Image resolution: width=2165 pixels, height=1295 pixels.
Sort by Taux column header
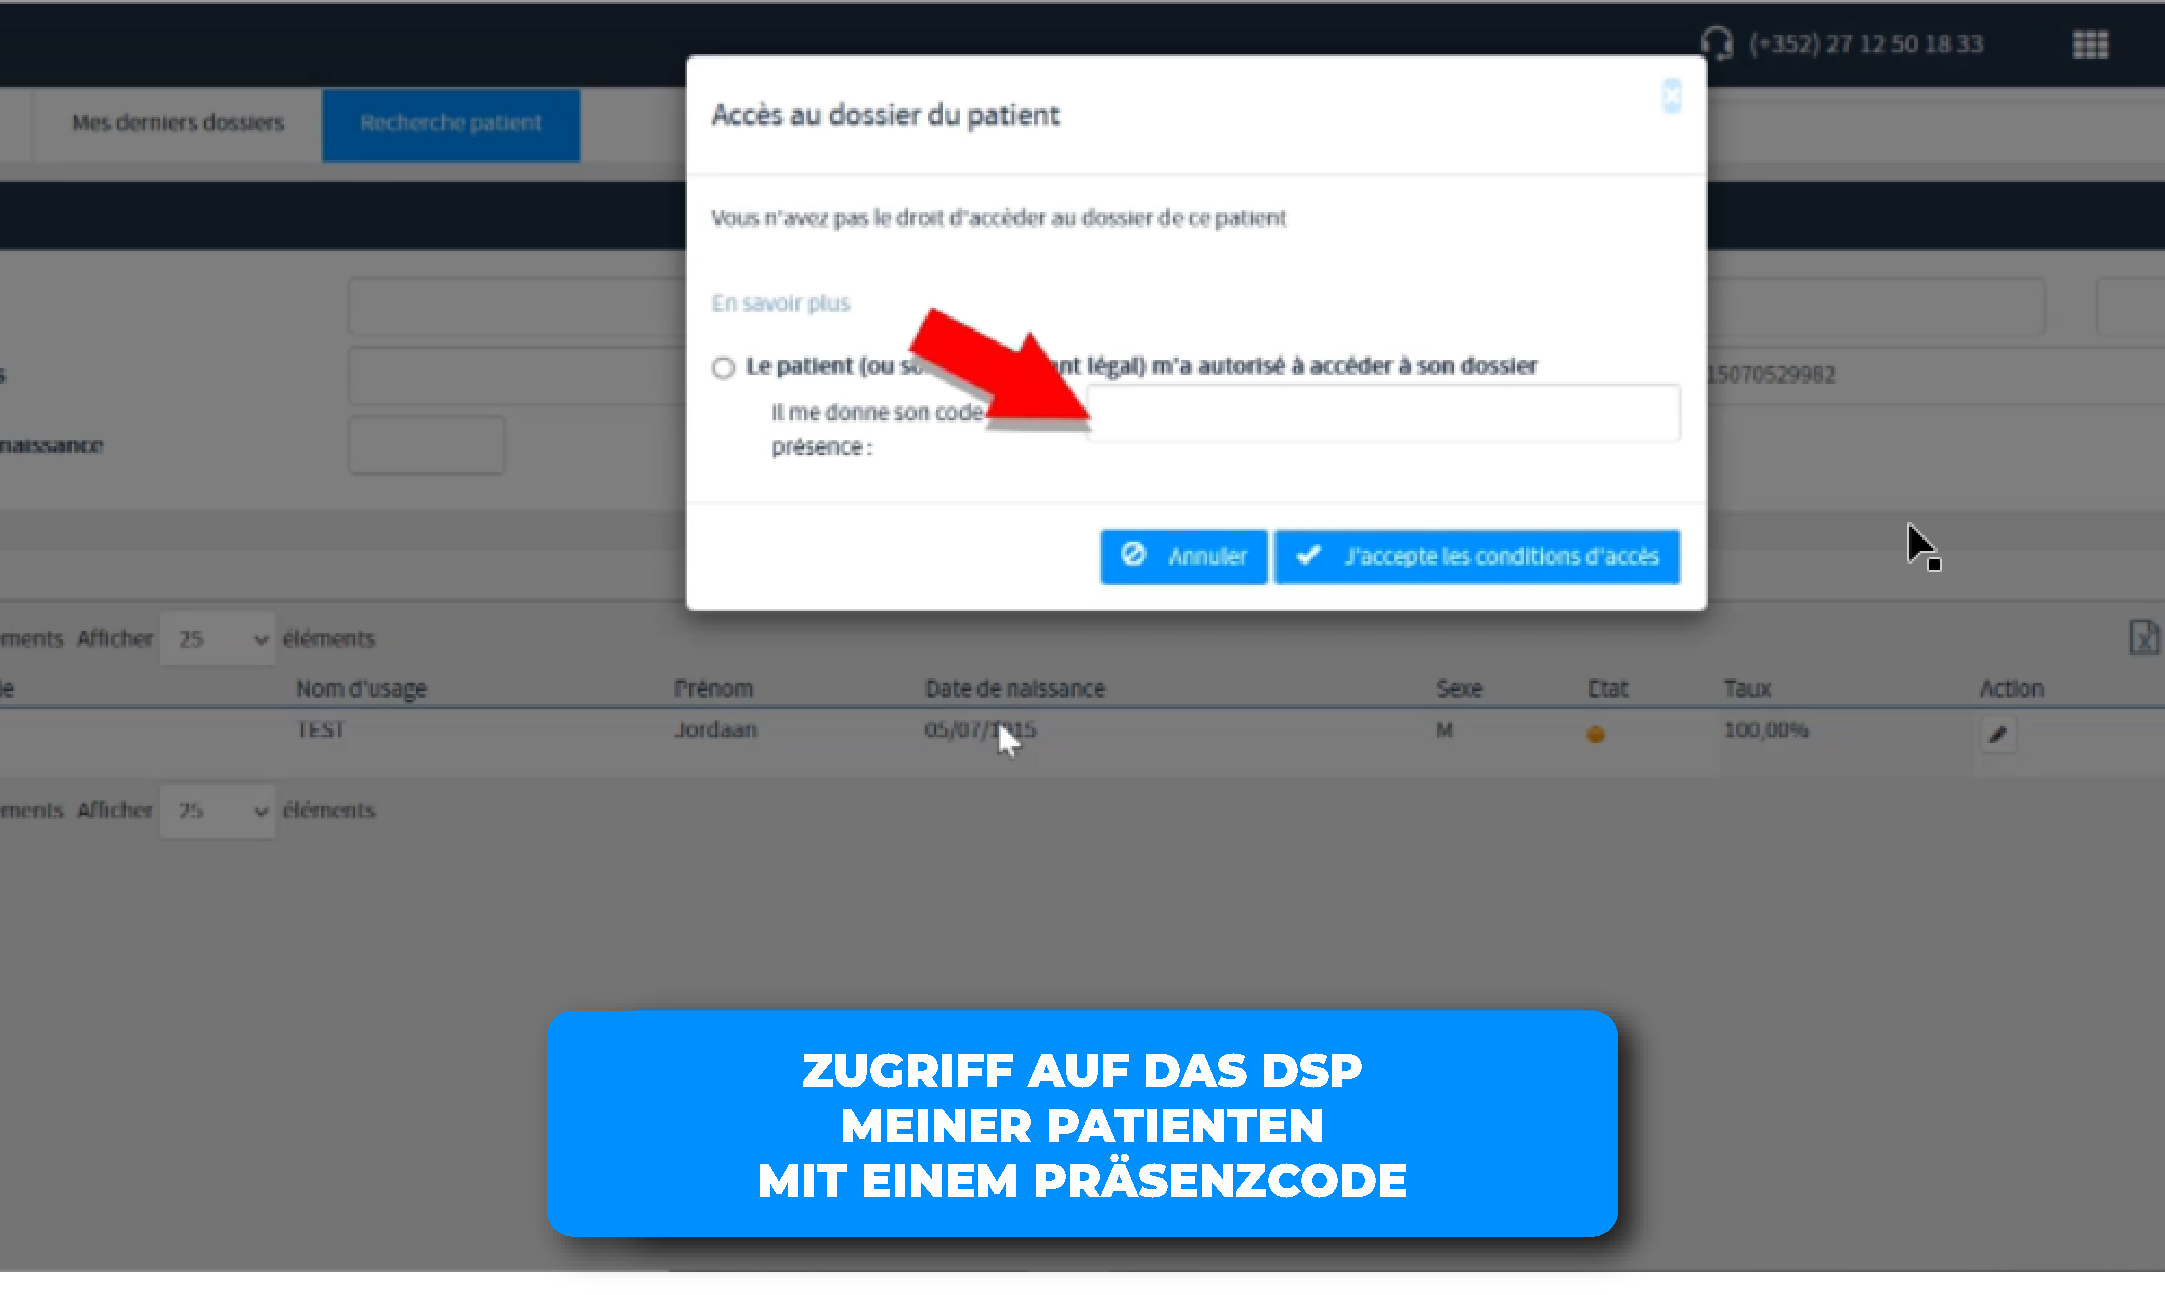tap(1747, 688)
